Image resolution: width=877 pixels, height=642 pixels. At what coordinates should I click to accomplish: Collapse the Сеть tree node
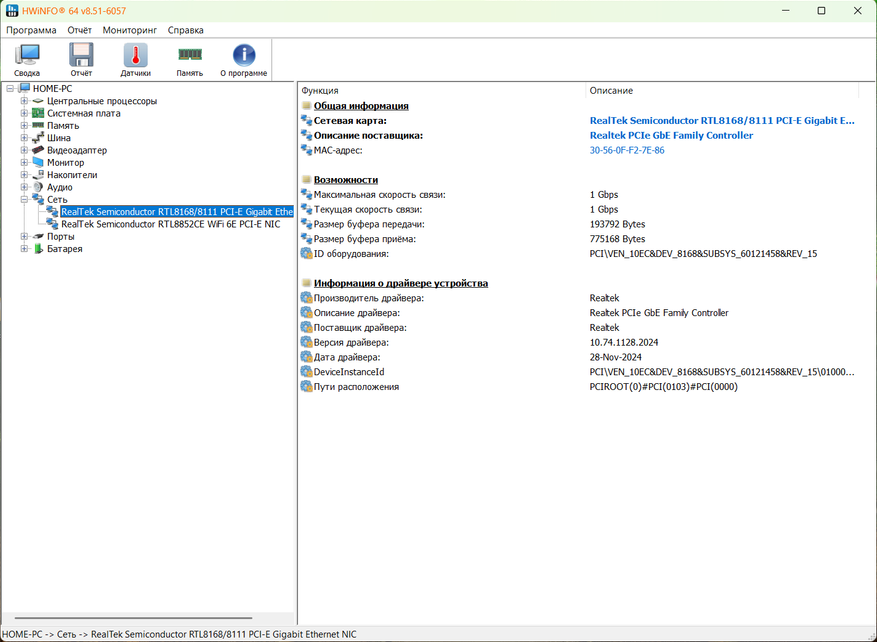[24, 200]
